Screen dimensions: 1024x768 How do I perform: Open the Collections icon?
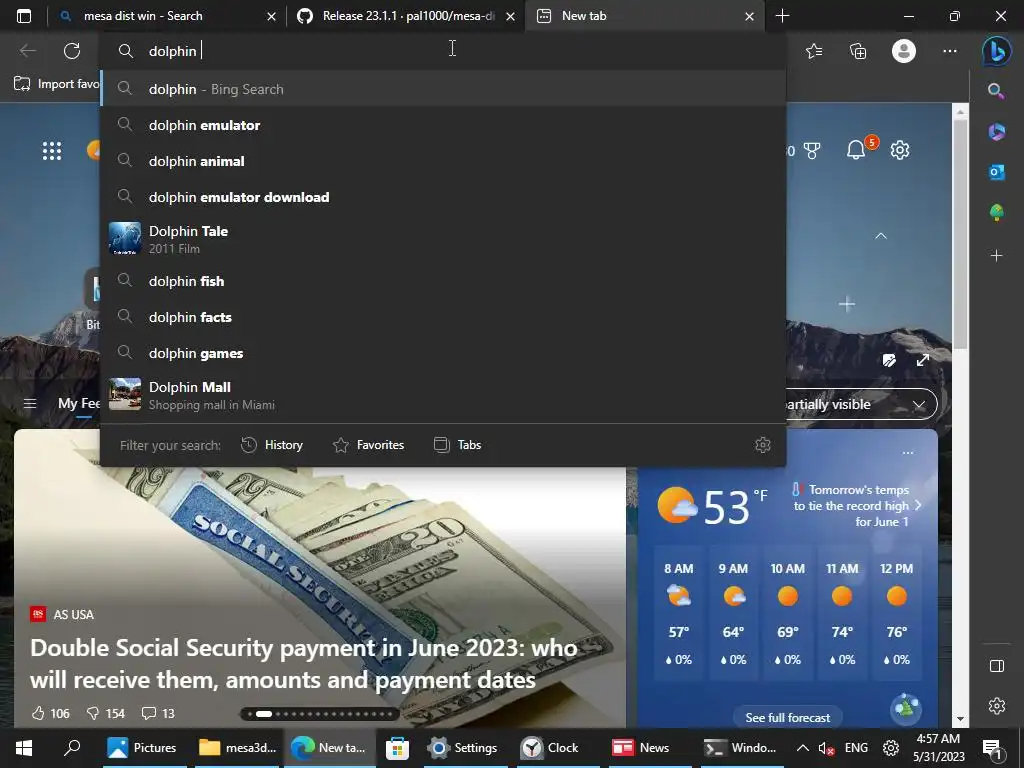pos(858,51)
